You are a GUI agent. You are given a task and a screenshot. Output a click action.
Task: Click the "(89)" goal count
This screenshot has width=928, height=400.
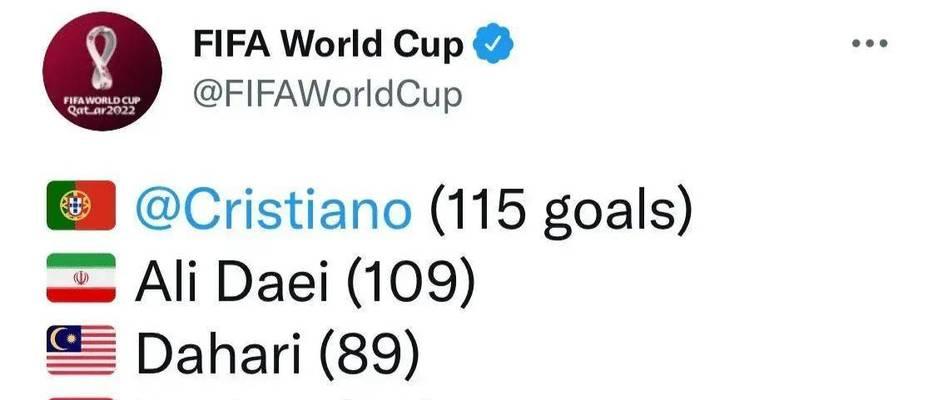[x=369, y=354]
